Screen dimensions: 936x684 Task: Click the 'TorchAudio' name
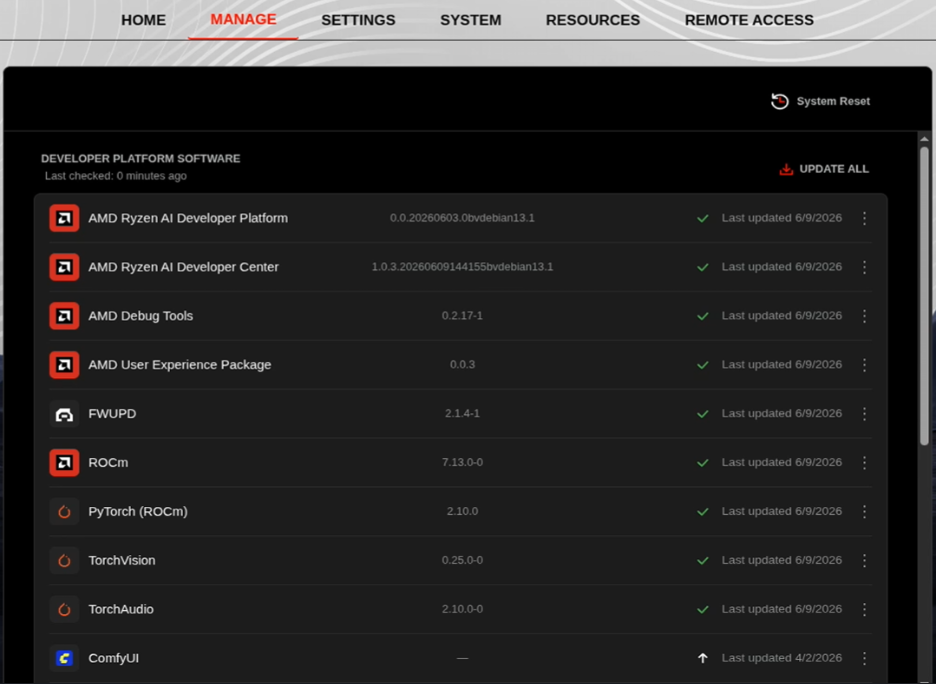click(121, 609)
